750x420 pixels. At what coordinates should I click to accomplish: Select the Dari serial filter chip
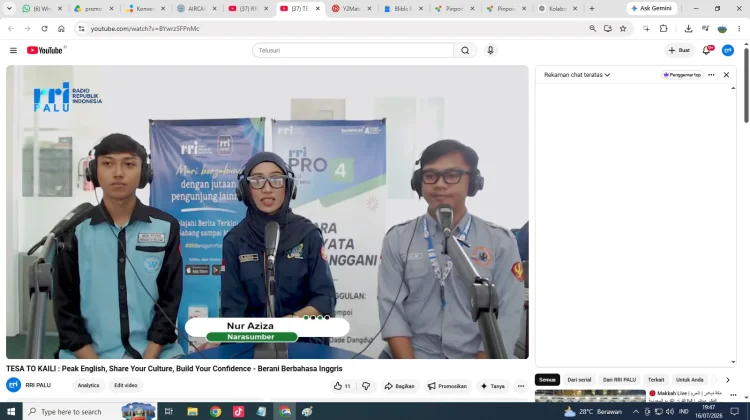point(579,380)
